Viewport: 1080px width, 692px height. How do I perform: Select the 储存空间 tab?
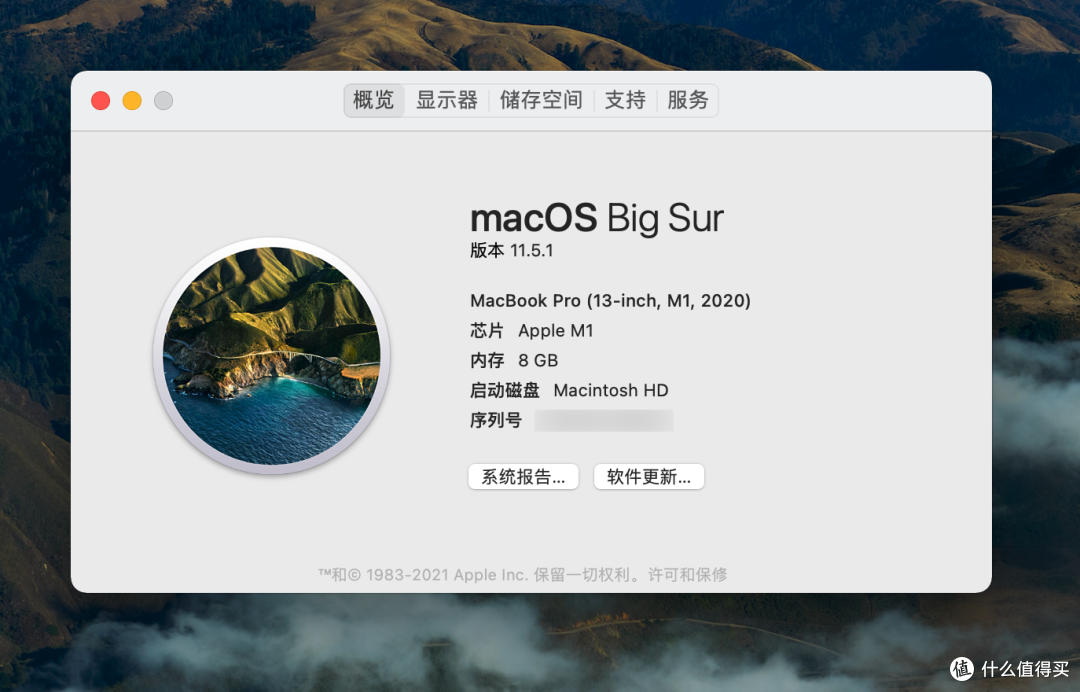point(541,101)
